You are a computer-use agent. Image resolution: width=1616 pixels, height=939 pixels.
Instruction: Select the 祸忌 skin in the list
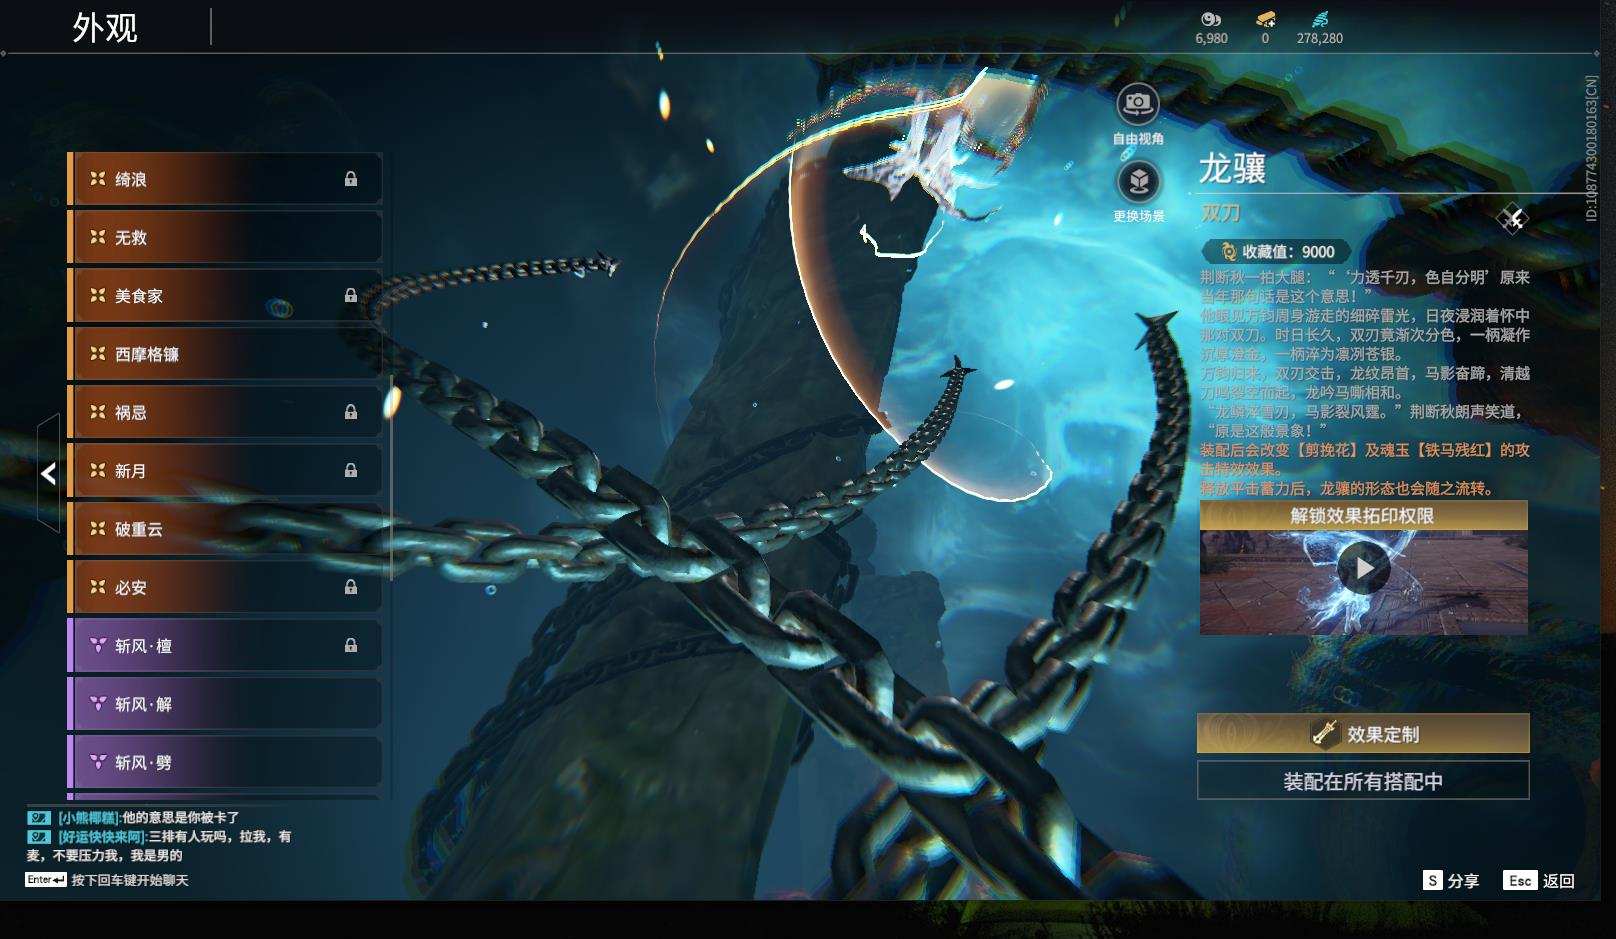(225, 412)
